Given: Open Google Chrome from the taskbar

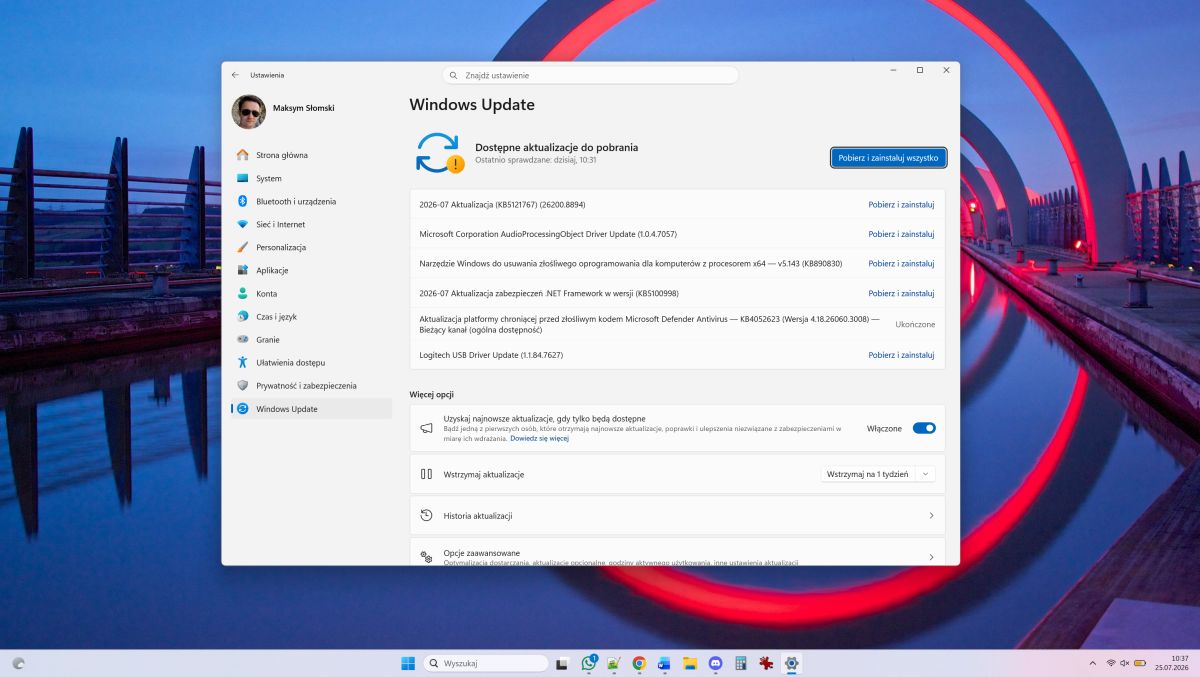Looking at the screenshot, I should click(x=639, y=663).
